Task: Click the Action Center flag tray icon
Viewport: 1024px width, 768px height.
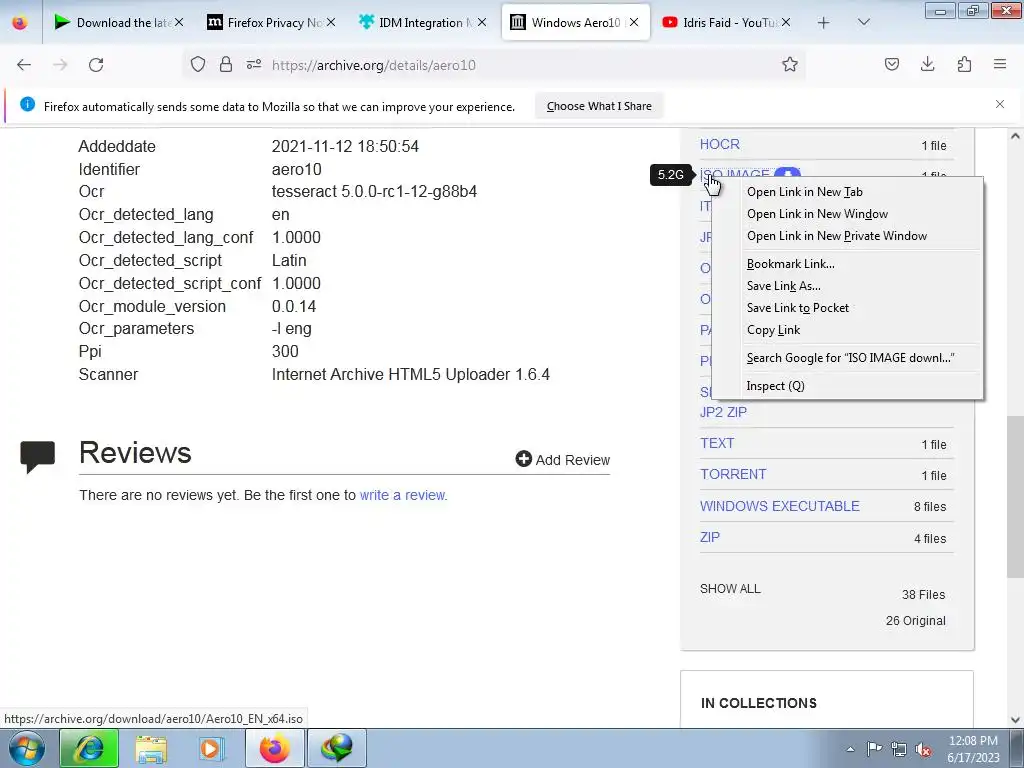Action: pyautogui.click(x=874, y=748)
